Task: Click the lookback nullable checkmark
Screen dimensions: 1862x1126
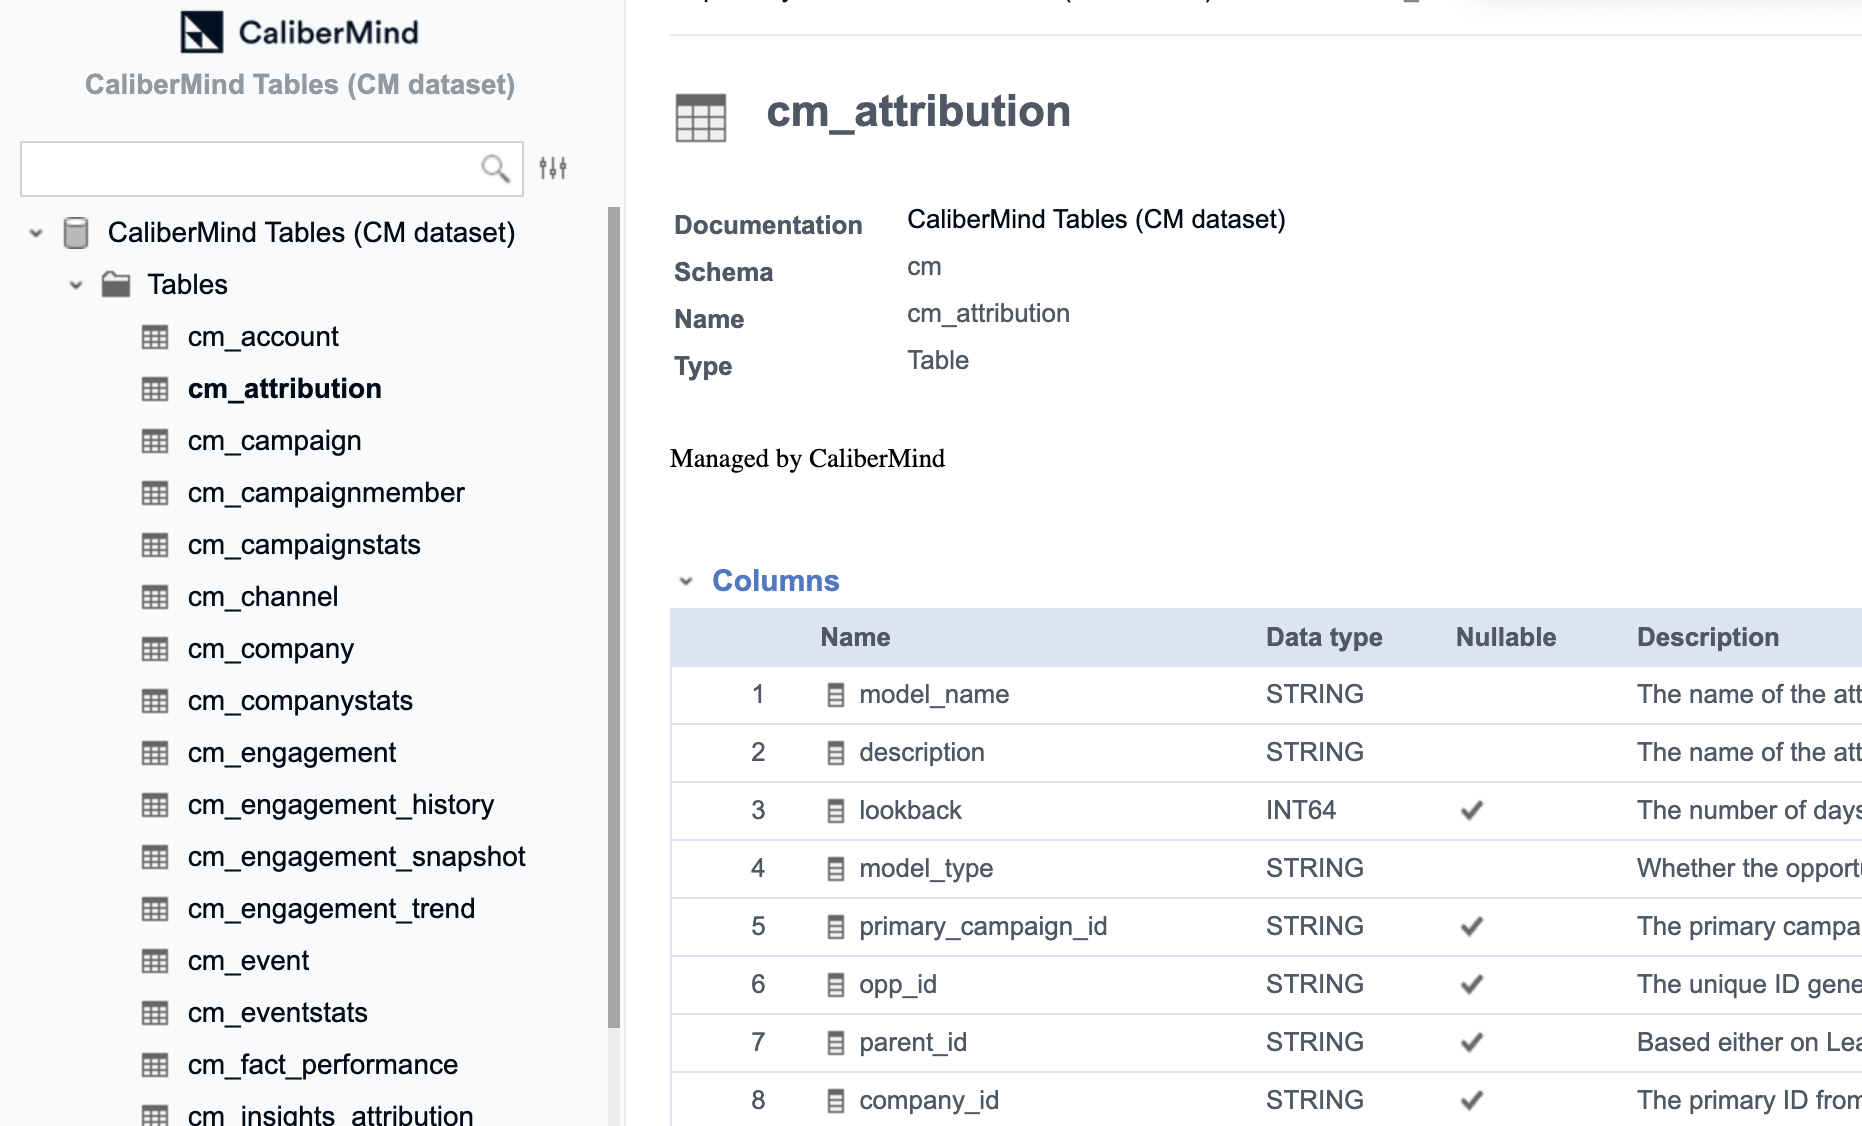Action: (1471, 810)
